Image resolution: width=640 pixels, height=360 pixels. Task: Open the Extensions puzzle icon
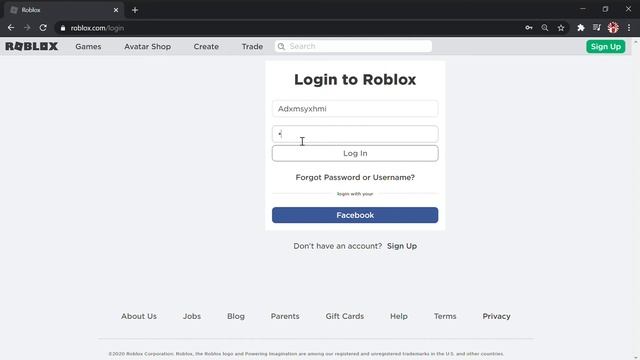pyautogui.click(x=581, y=28)
